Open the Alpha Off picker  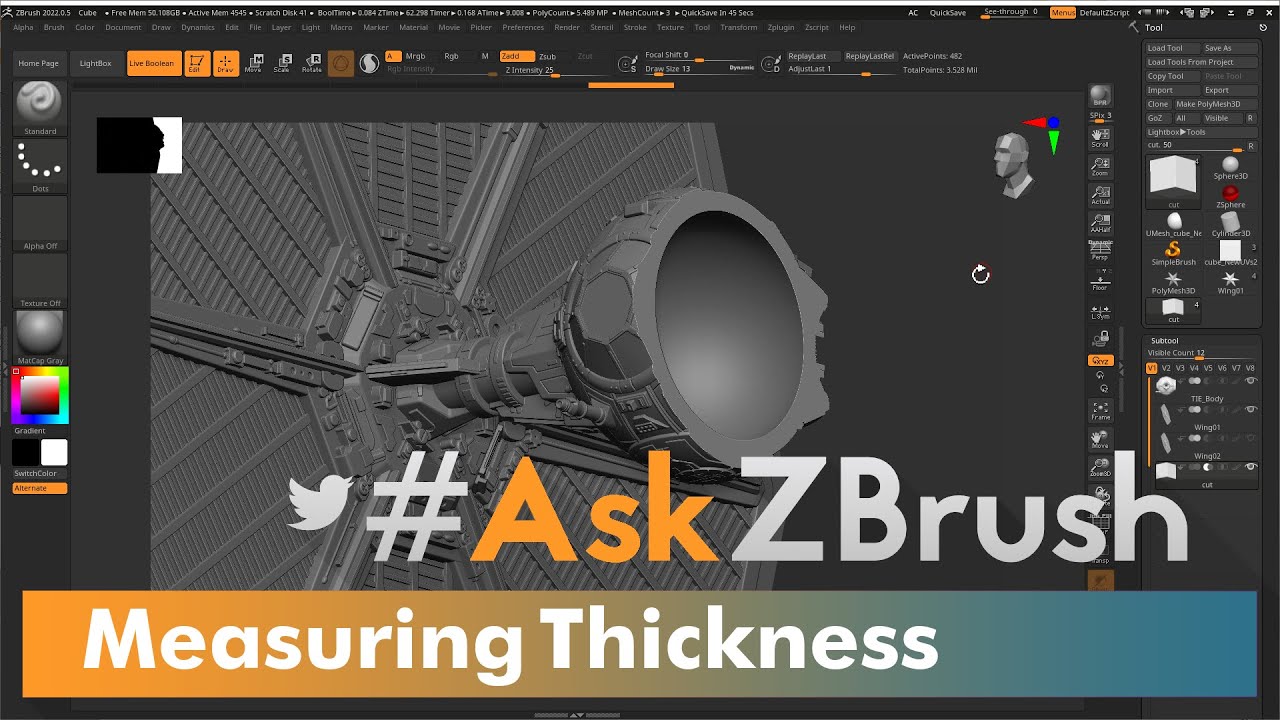coord(40,223)
